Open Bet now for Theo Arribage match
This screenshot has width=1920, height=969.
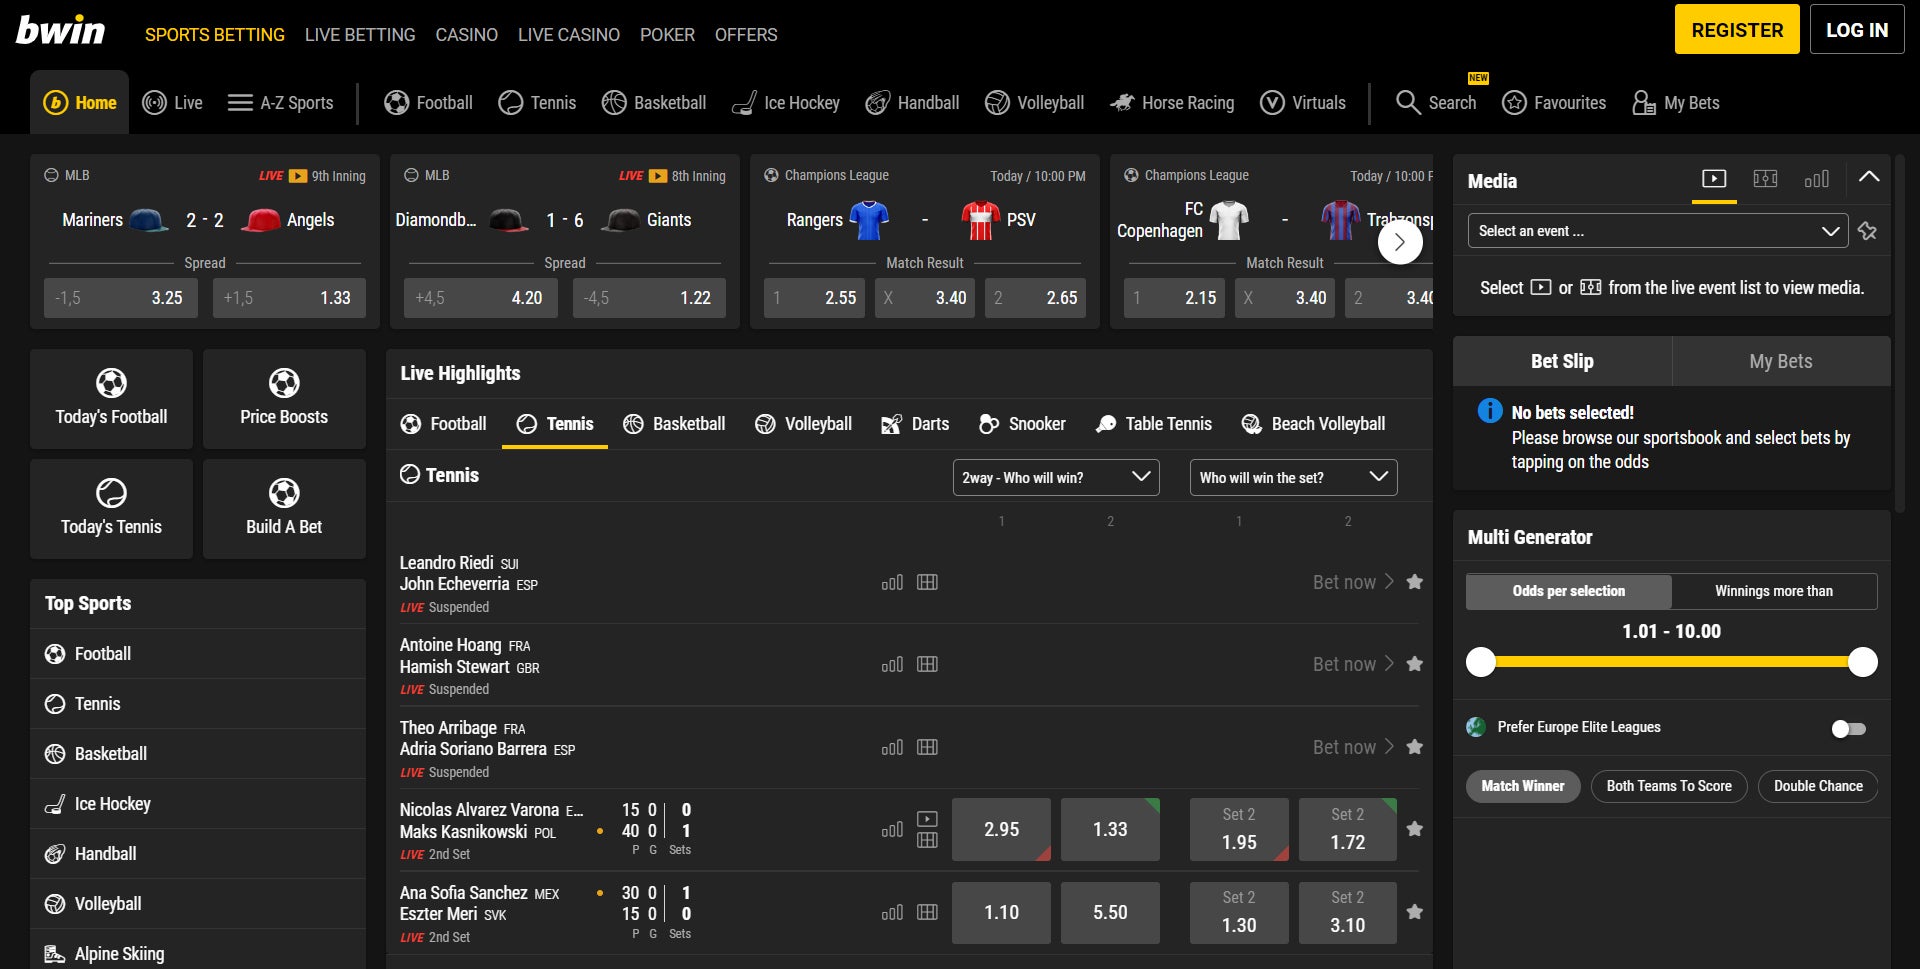pyautogui.click(x=1353, y=747)
